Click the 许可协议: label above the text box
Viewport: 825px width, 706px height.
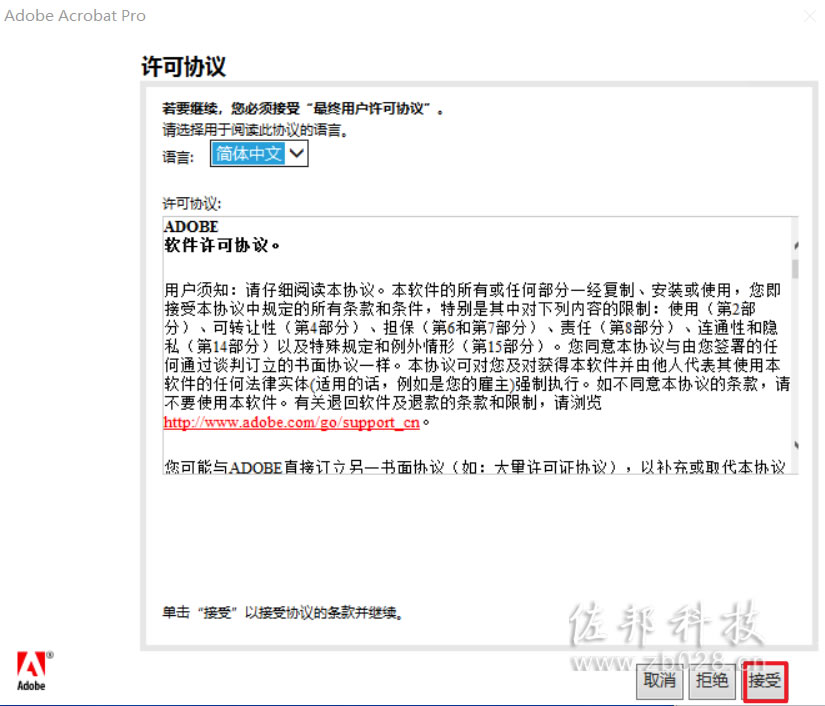192,204
